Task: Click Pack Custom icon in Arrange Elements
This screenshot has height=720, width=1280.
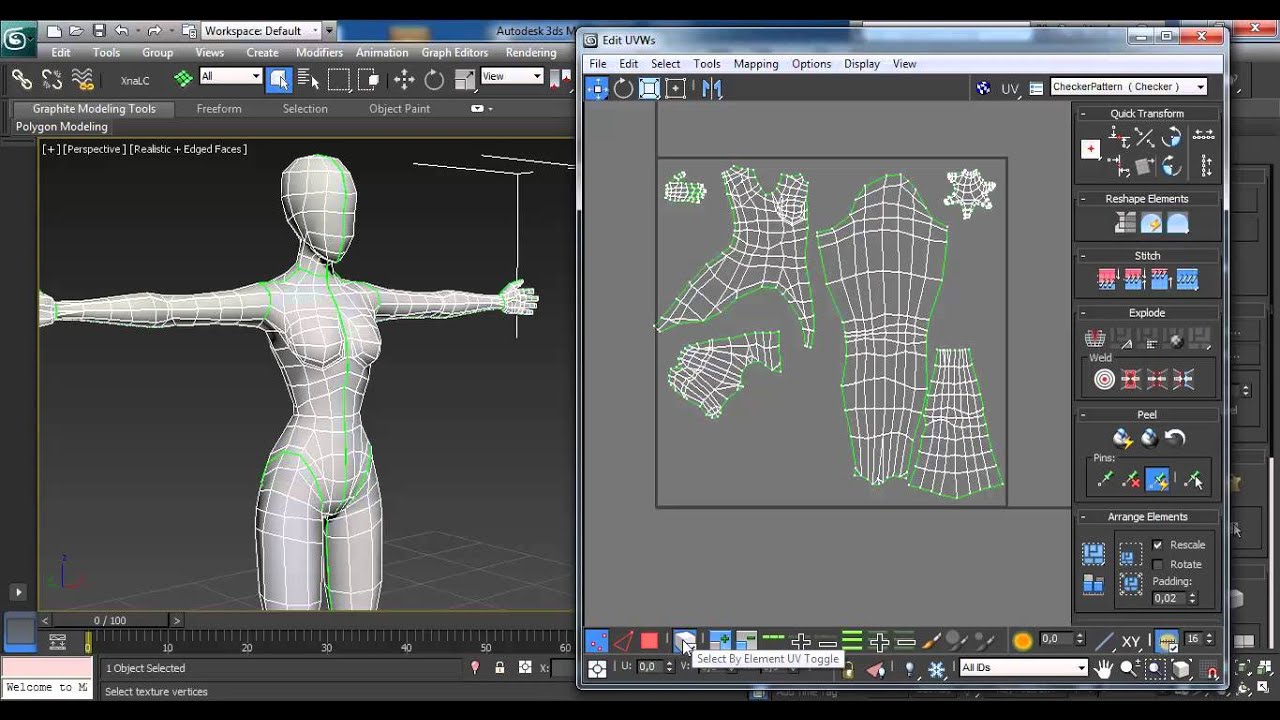Action: [1093, 553]
